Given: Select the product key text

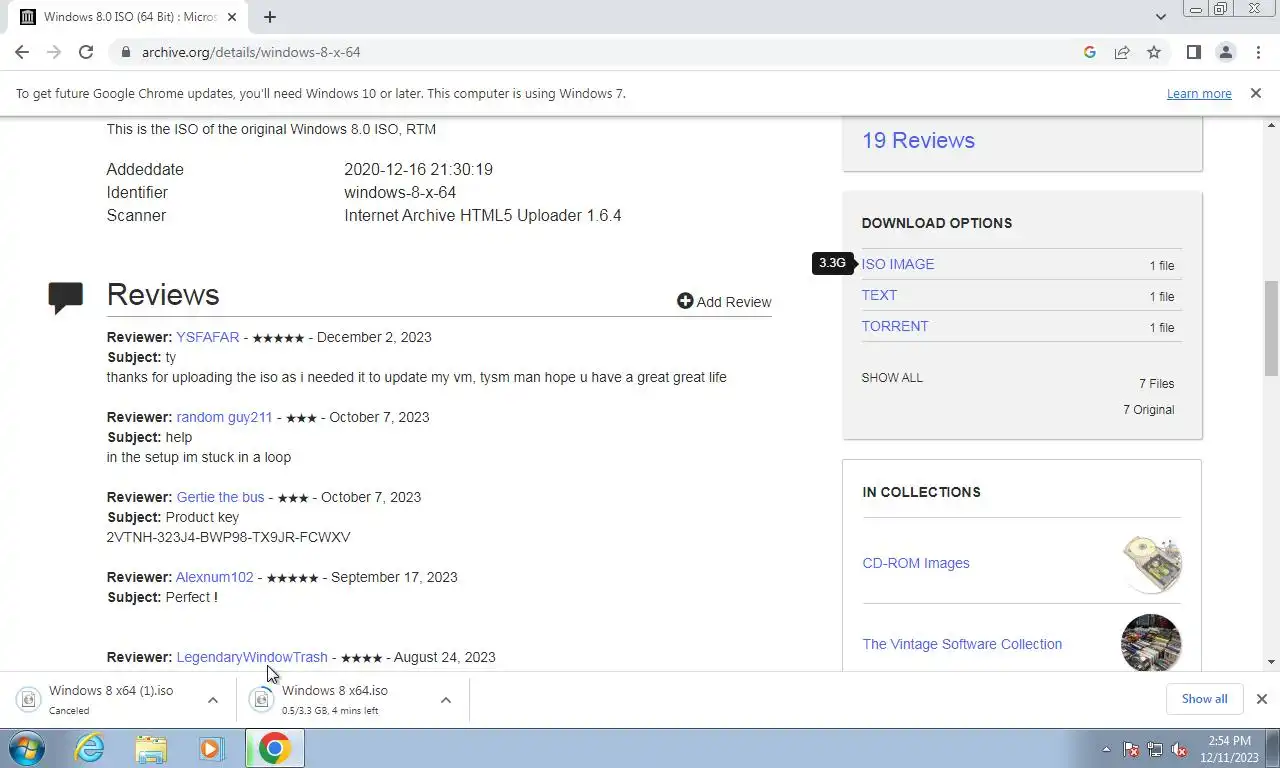Looking at the screenshot, I should [228, 537].
